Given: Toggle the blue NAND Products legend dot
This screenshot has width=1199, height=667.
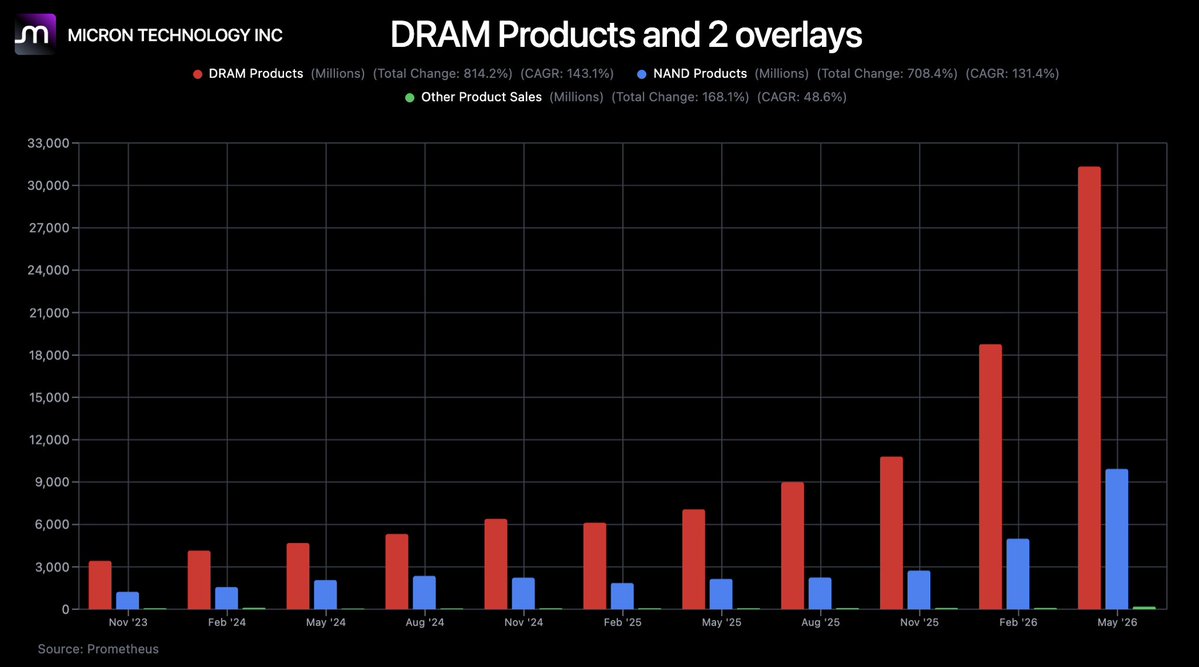Looking at the screenshot, I should pos(642,74).
